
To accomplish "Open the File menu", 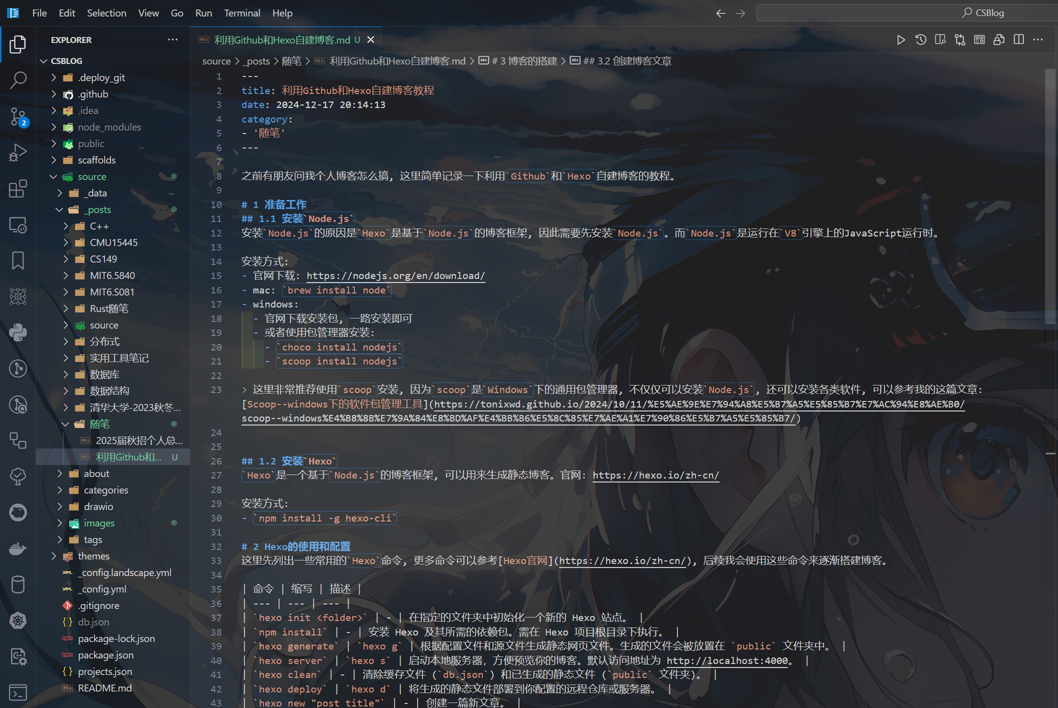I will tap(39, 13).
